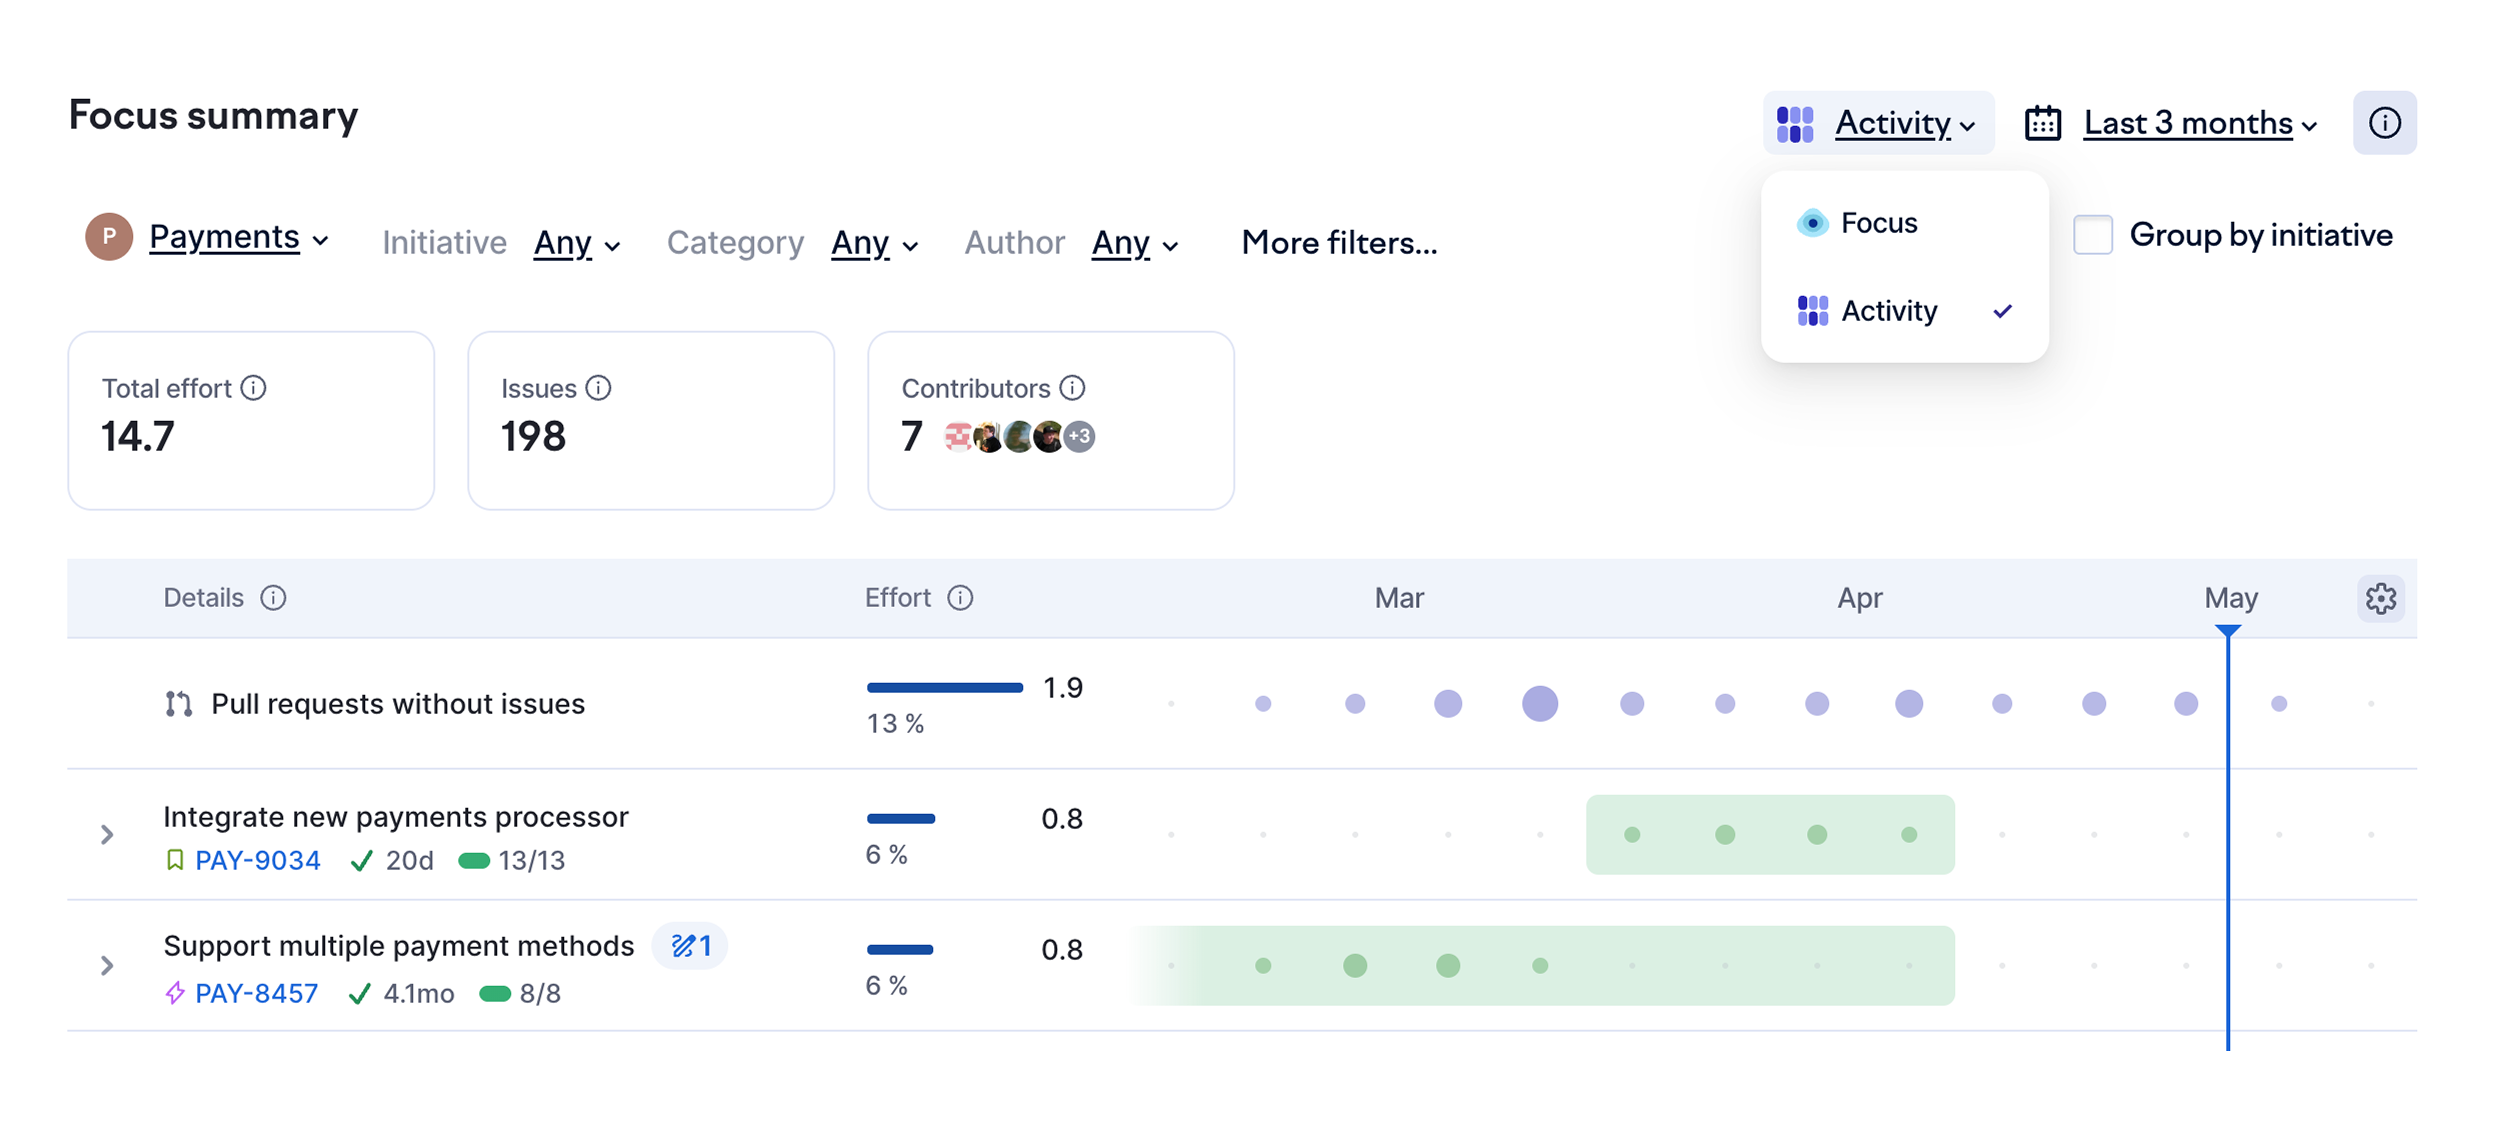The image size is (2496, 1121).
Task: Click the info icon button at top right
Action: pos(2384,123)
